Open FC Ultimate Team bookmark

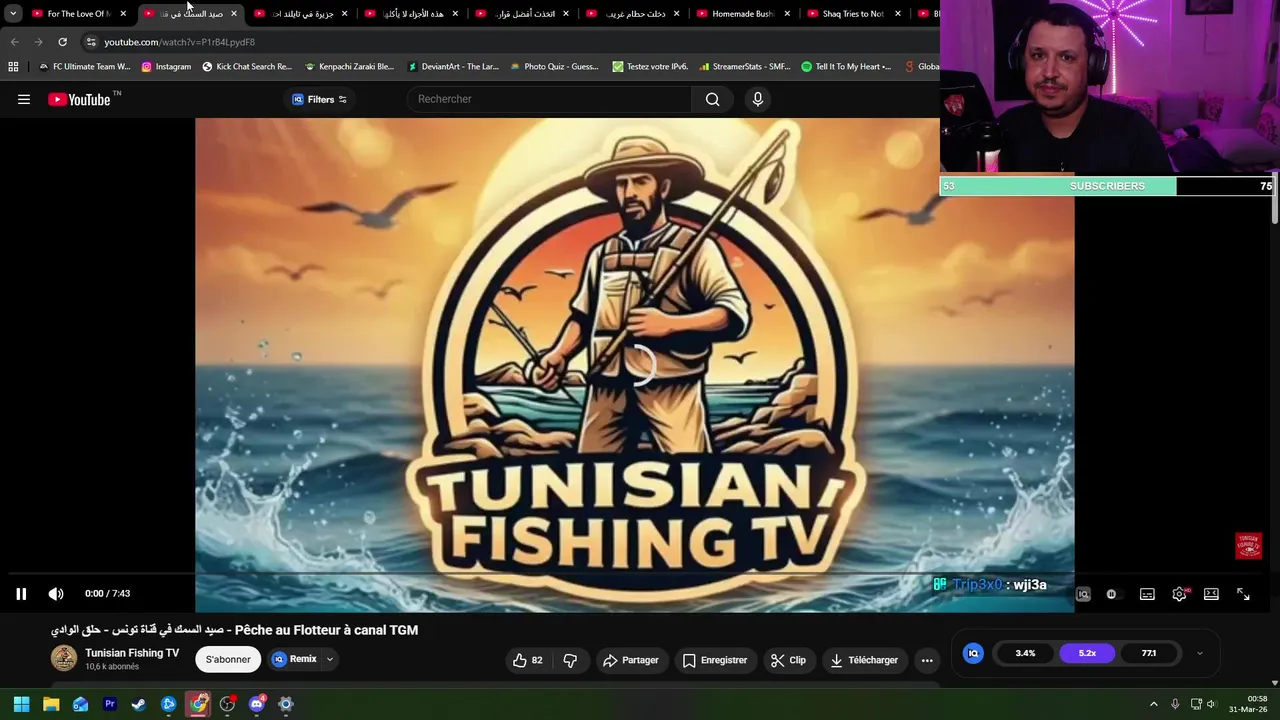point(85,67)
